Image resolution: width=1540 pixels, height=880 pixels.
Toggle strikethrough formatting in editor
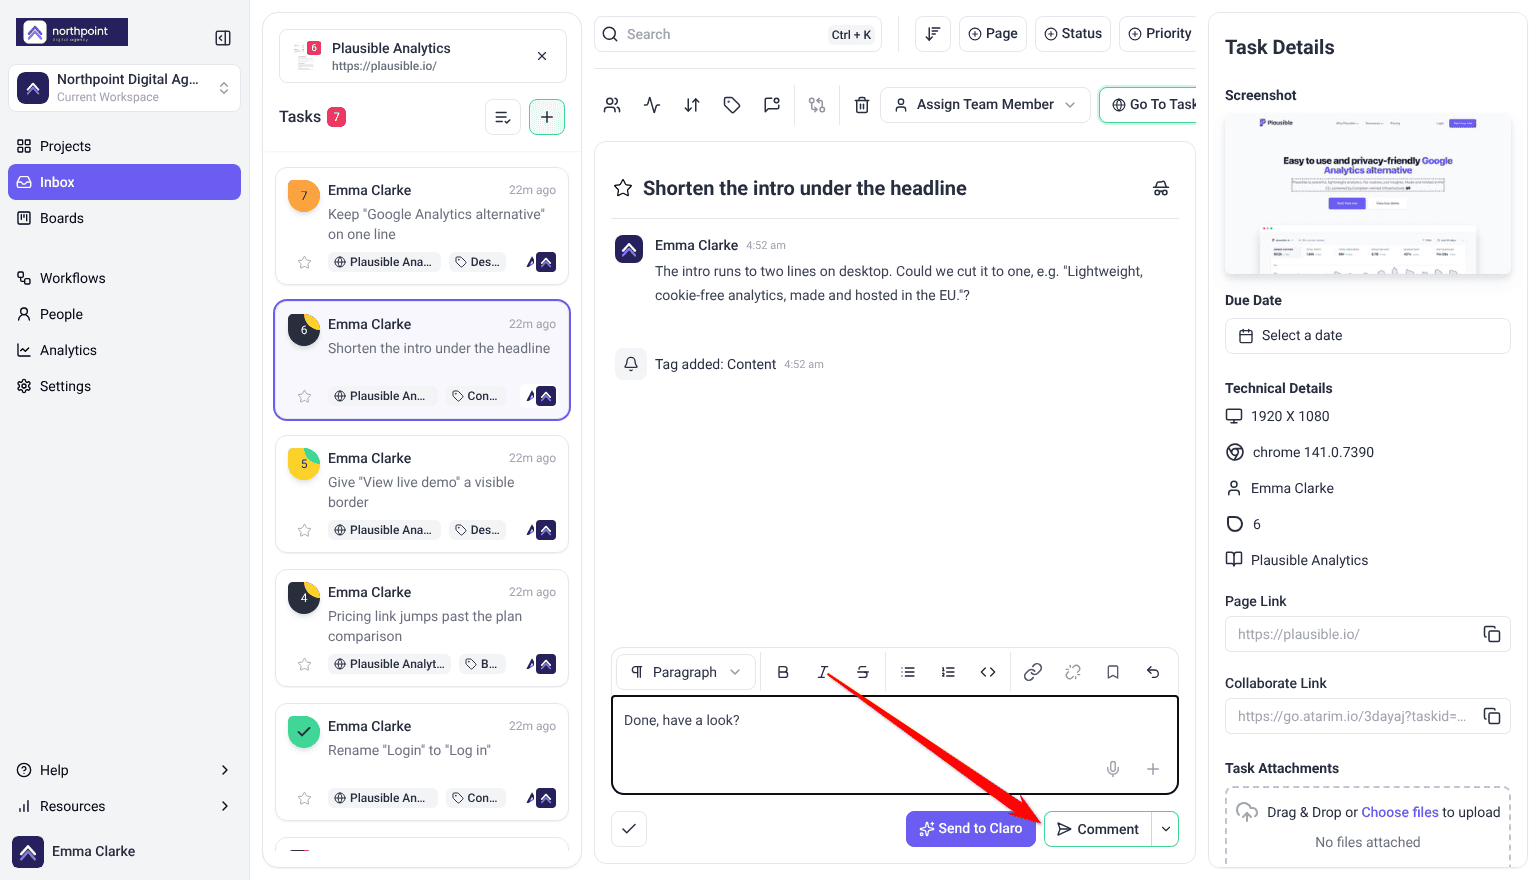(863, 672)
